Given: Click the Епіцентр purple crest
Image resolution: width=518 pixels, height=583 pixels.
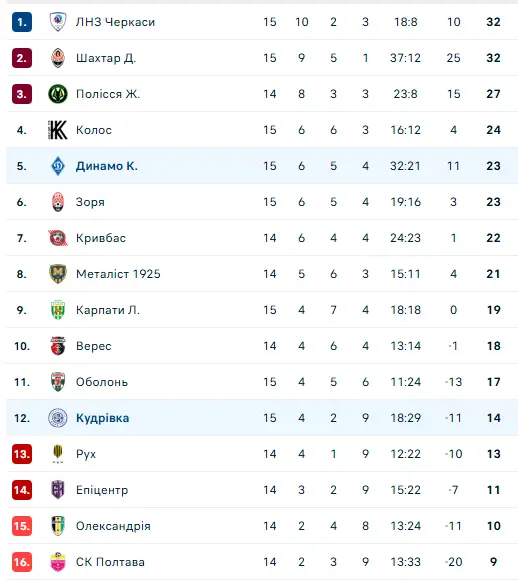Looking at the screenshot, I should pos(58,490).
